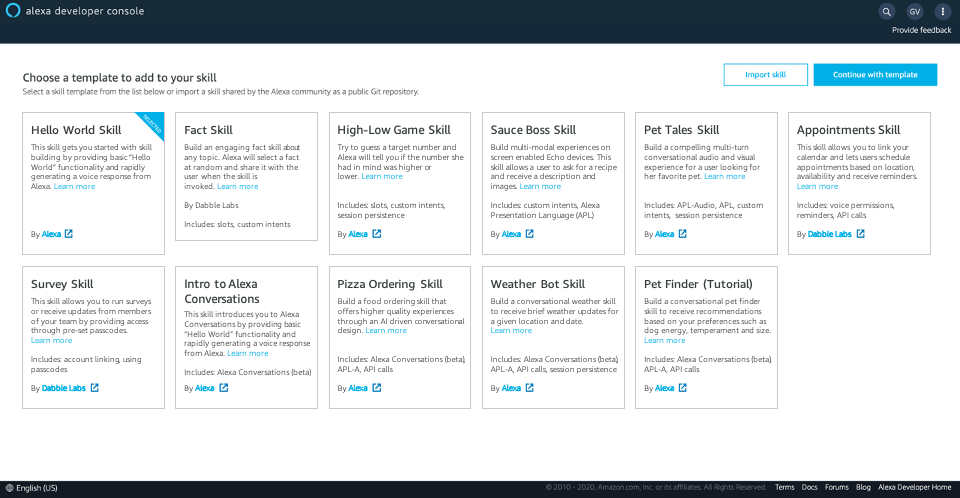The height and width of the screenshot is (498, 960).
Task: Open external link icon in Appointments Skill
Action: click(860, 234)
